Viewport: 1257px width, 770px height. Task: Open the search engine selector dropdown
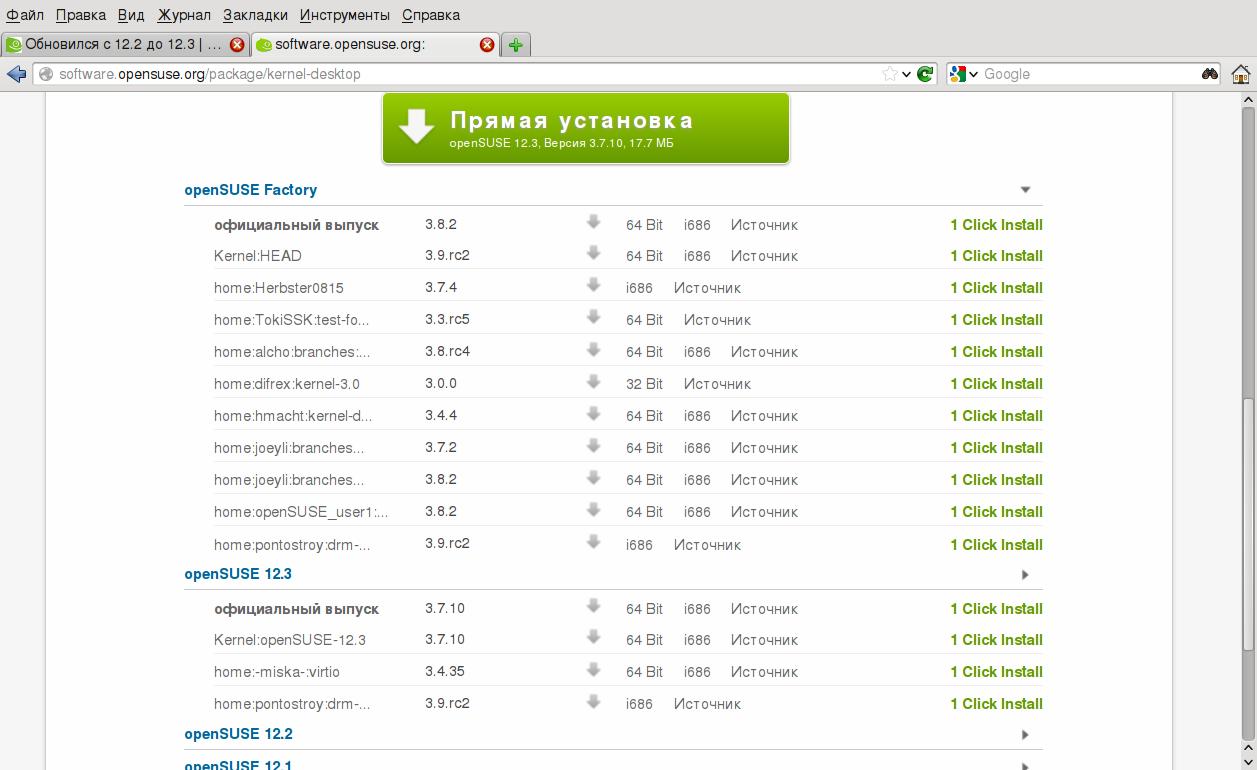[964, 74]
